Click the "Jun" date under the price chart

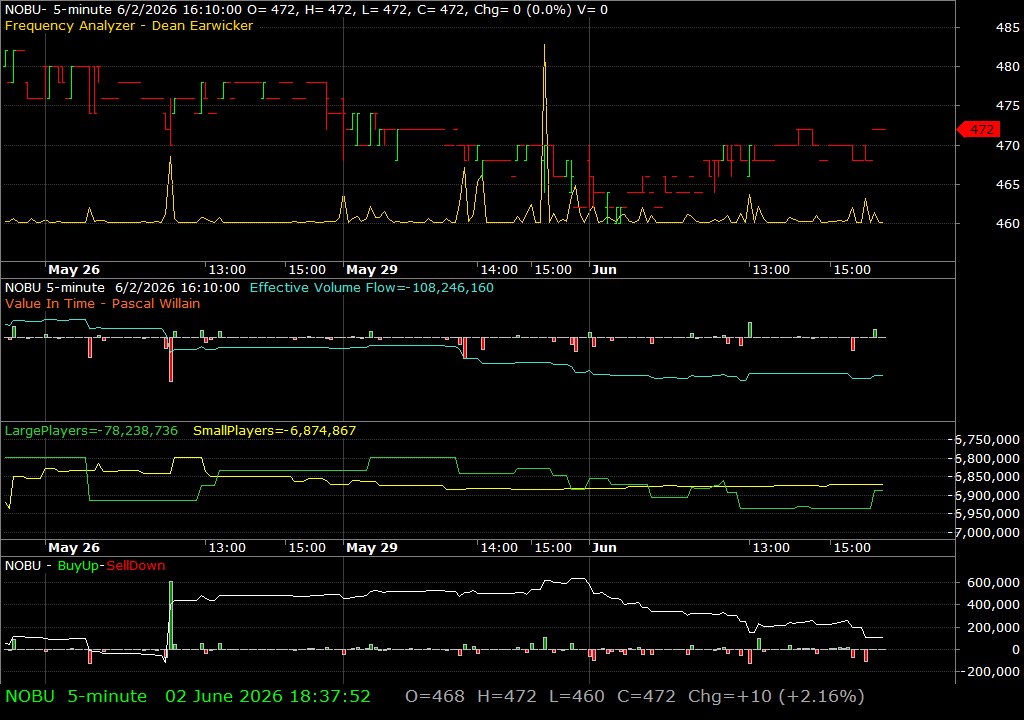coord(604,270)
